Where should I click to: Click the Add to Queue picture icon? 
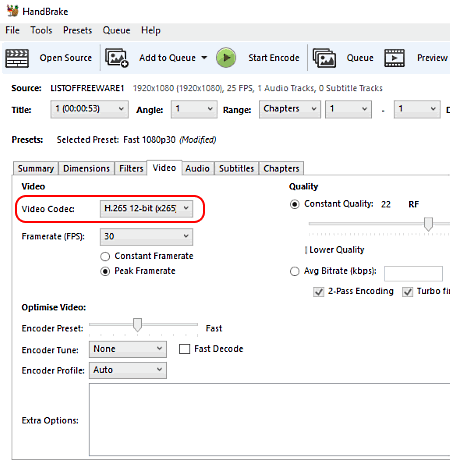[x=117, y=58]
